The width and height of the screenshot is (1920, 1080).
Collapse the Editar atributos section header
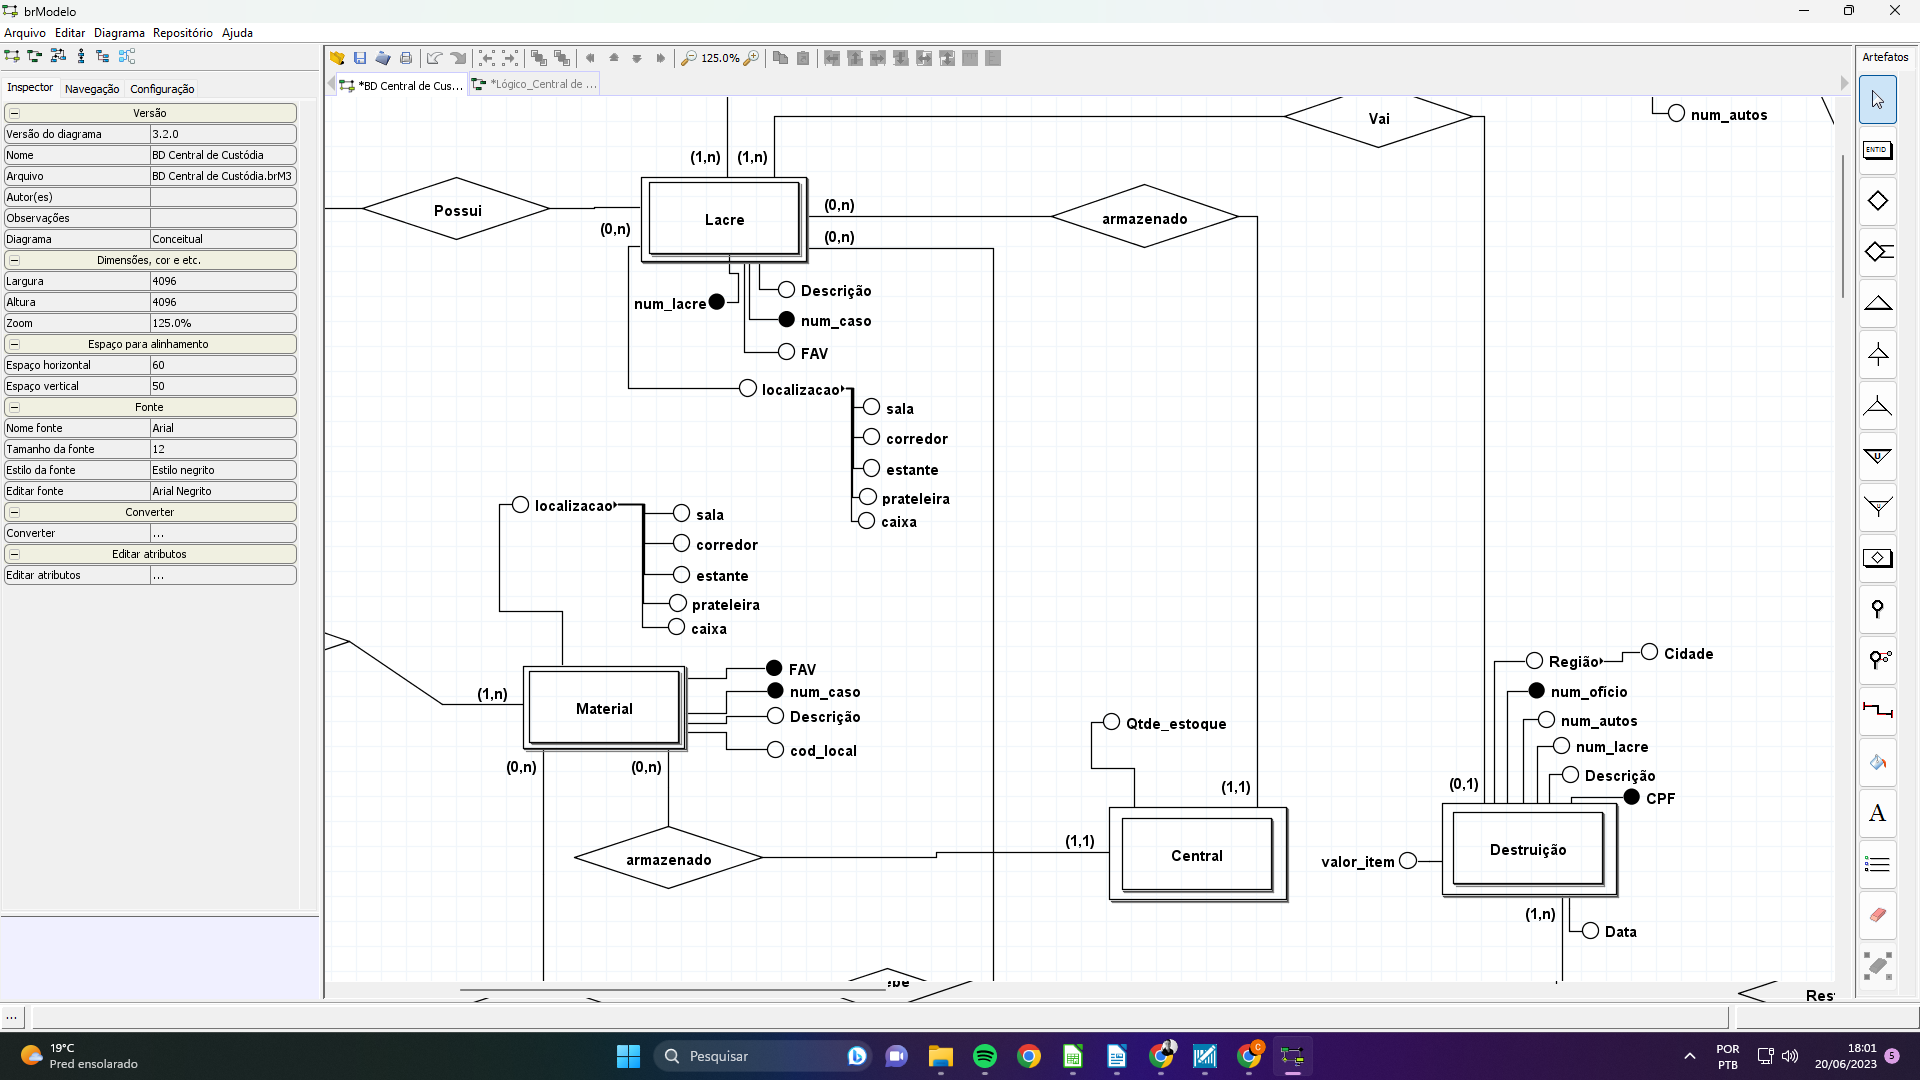14,554
